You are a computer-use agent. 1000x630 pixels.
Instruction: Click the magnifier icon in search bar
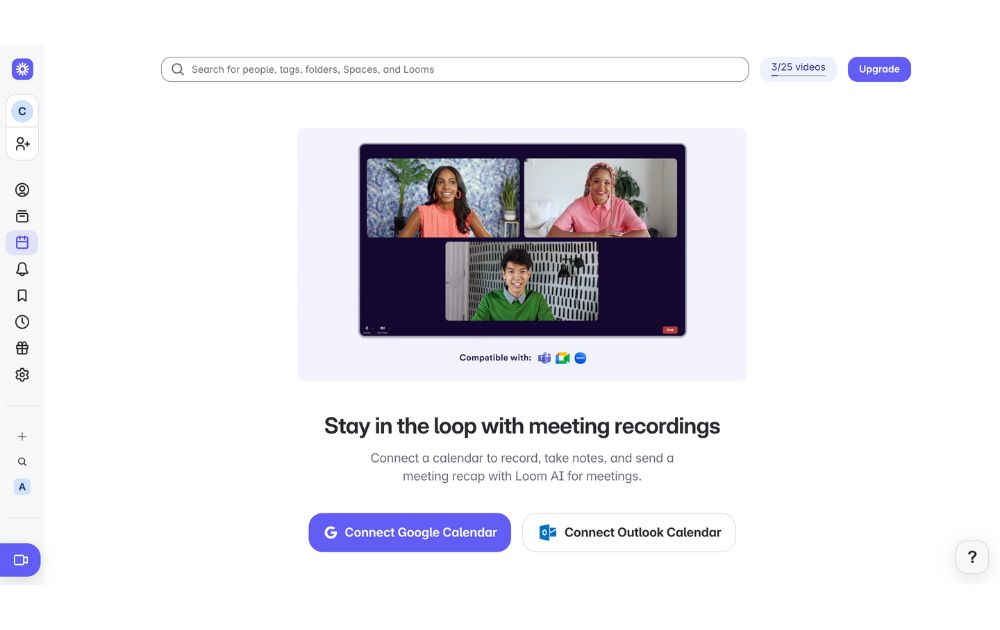[x=178, y=70]
